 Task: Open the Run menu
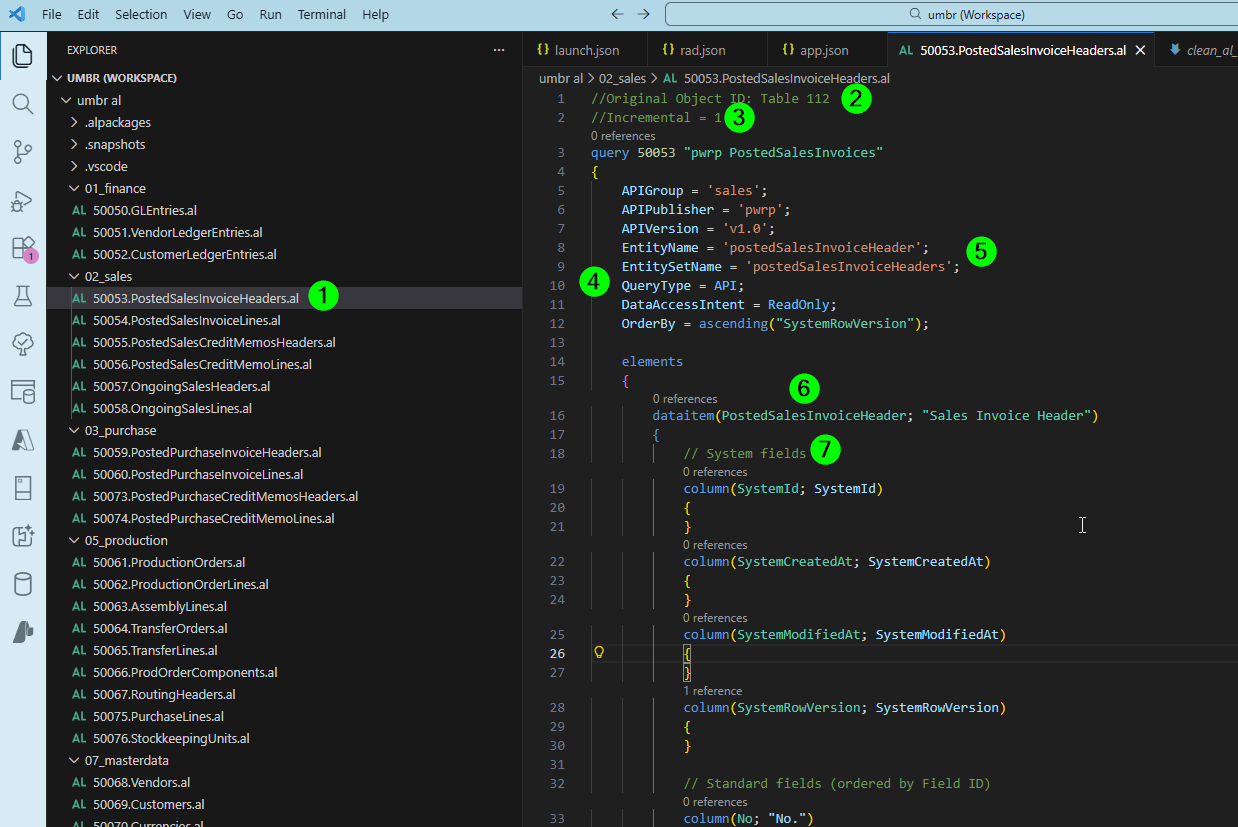click(x=270, y=14)
